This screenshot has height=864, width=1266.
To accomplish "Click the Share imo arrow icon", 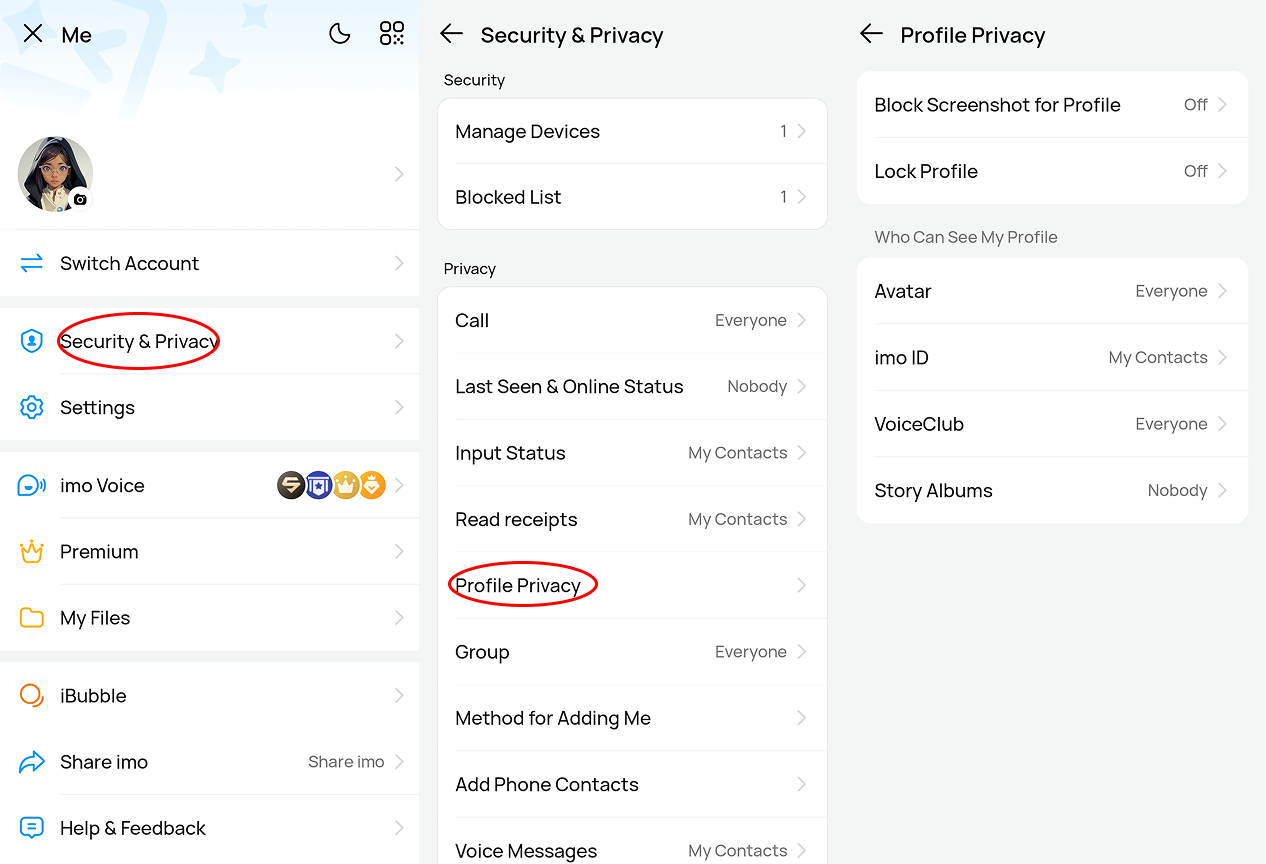I will tap(32, 762).
